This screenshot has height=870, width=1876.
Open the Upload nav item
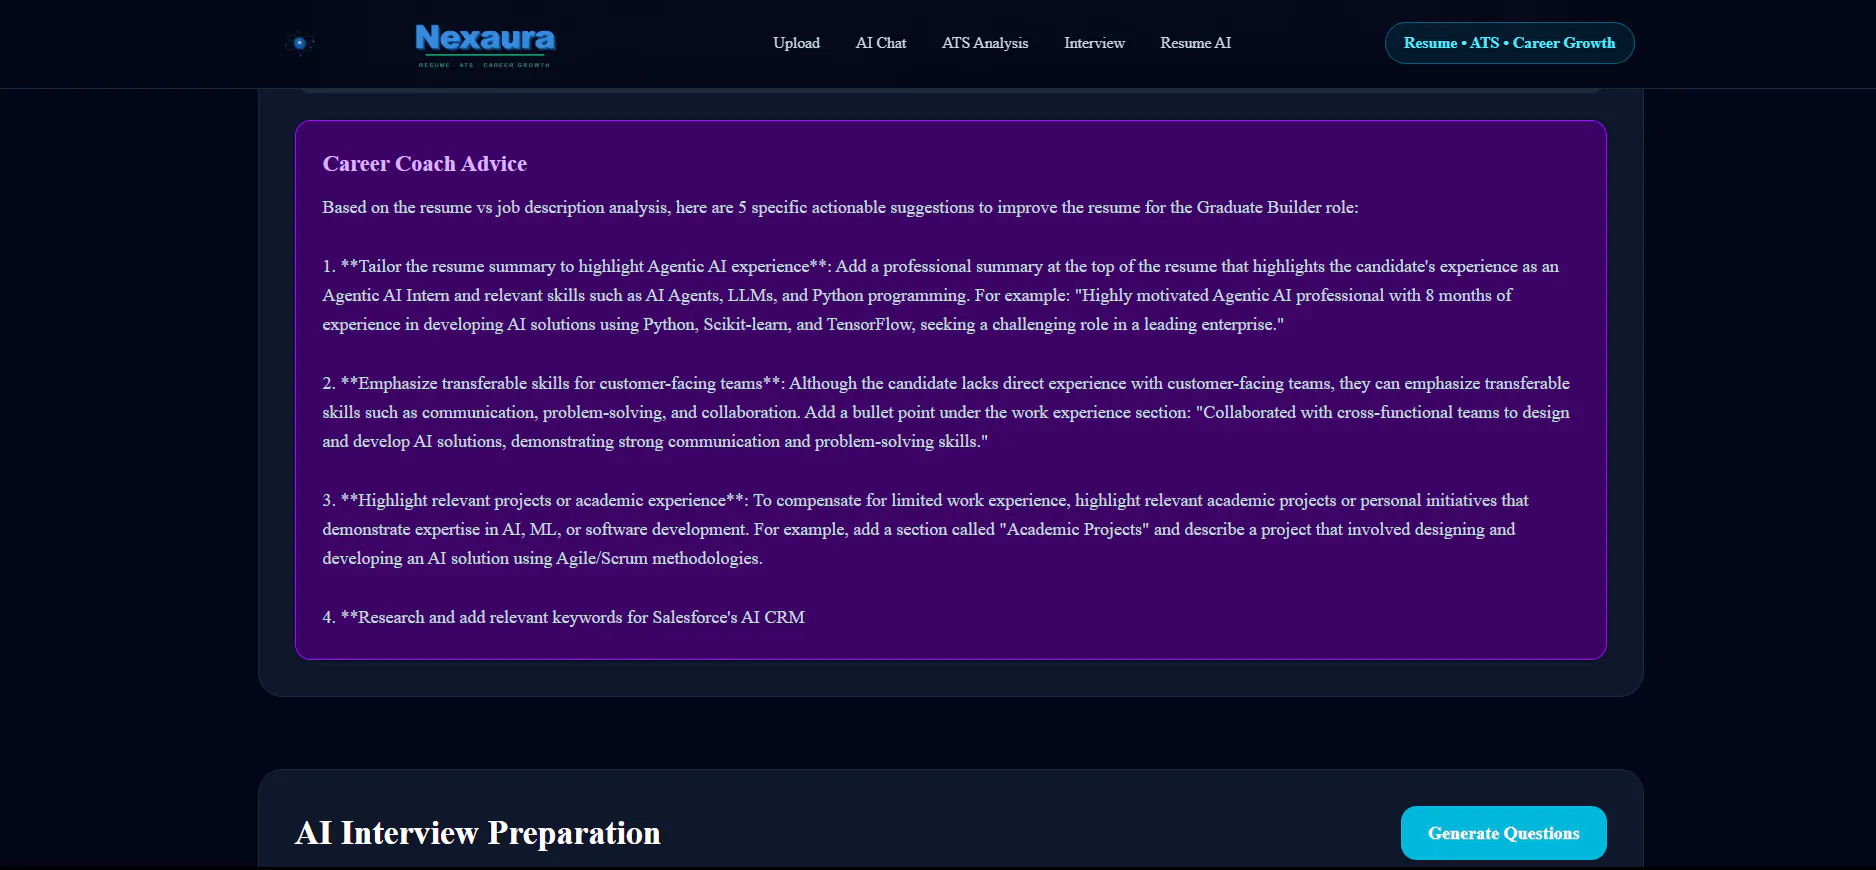(x=796, y=43)
